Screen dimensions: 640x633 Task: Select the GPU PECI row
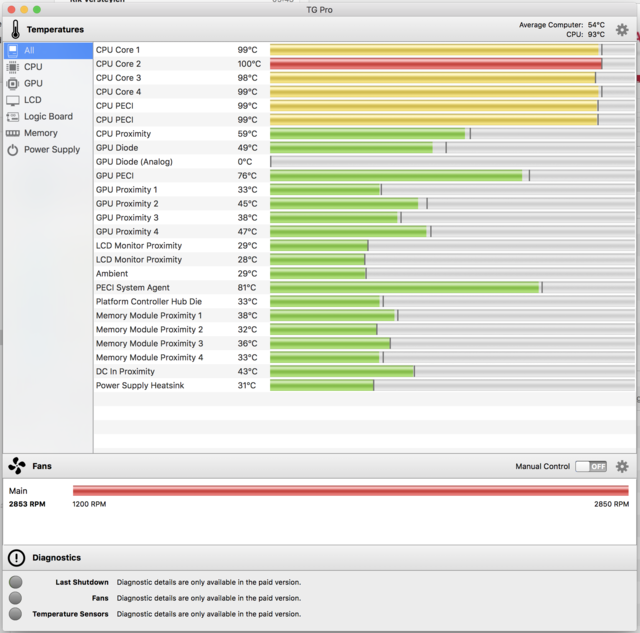(x=364, y=175)
